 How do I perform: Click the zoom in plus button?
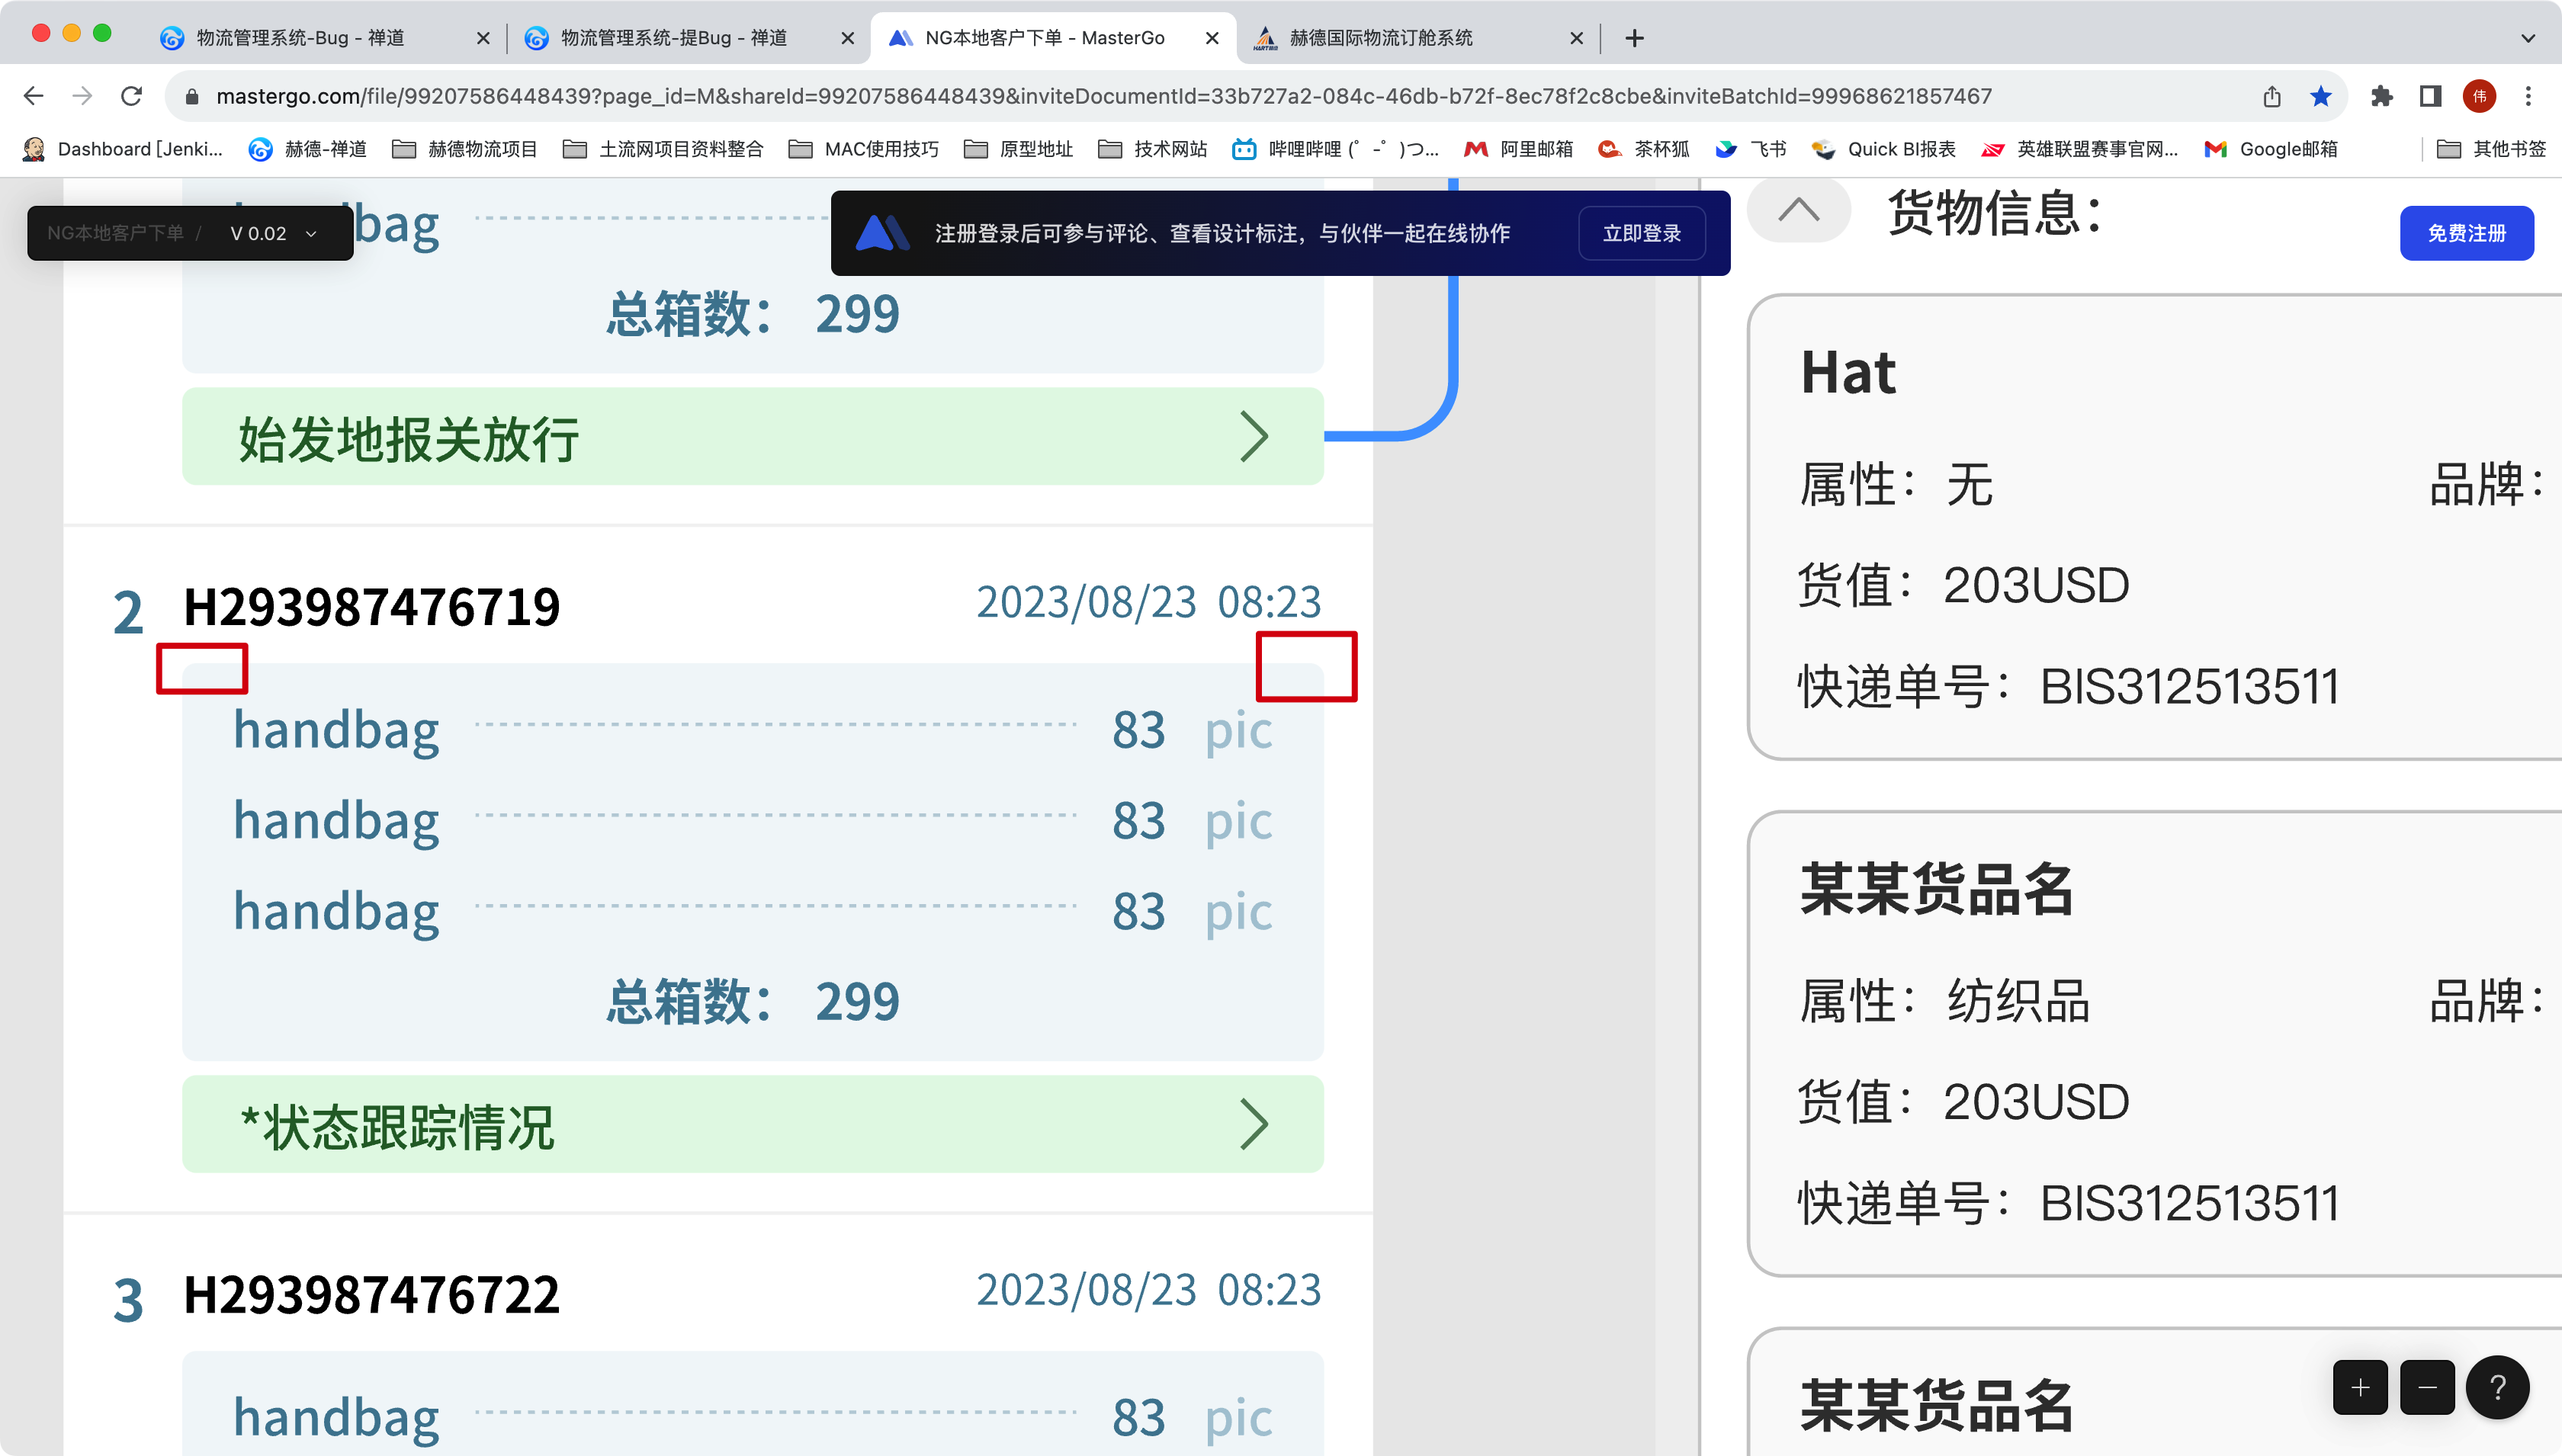[2359, 1387]
